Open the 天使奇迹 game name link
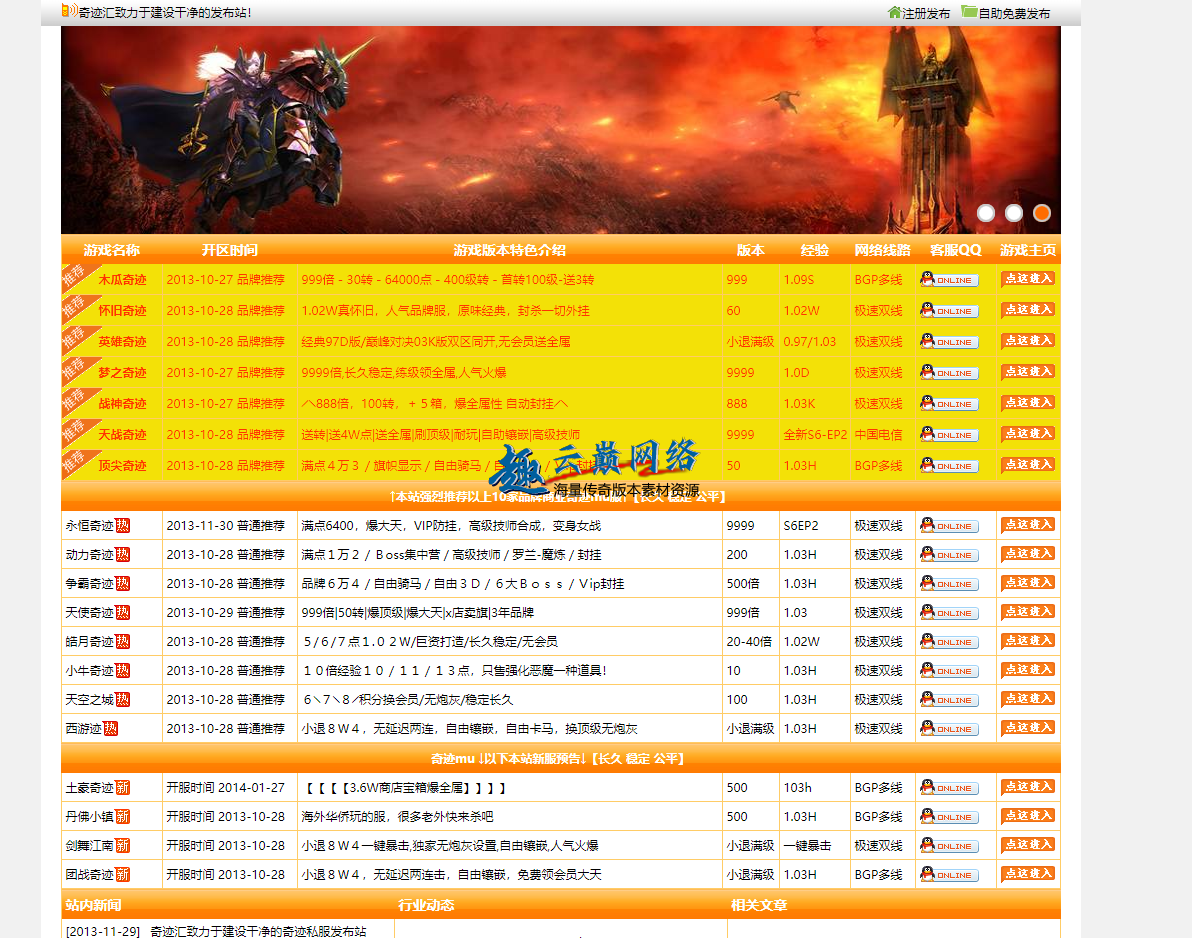The height and width of the screenshot is (938, 1192). coord(90,613)
